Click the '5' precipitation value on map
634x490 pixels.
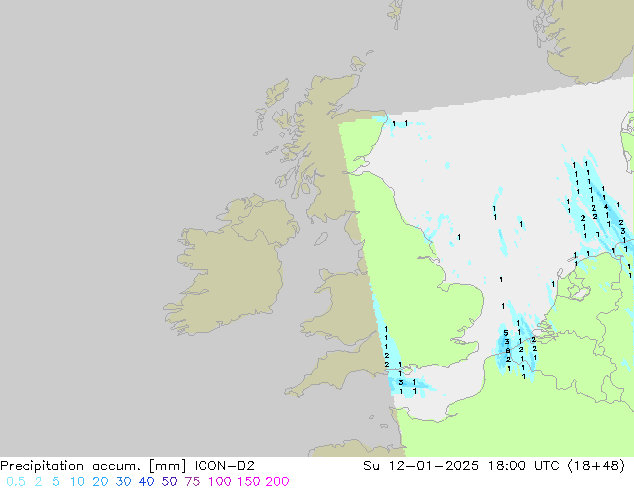tap(506, 333)
